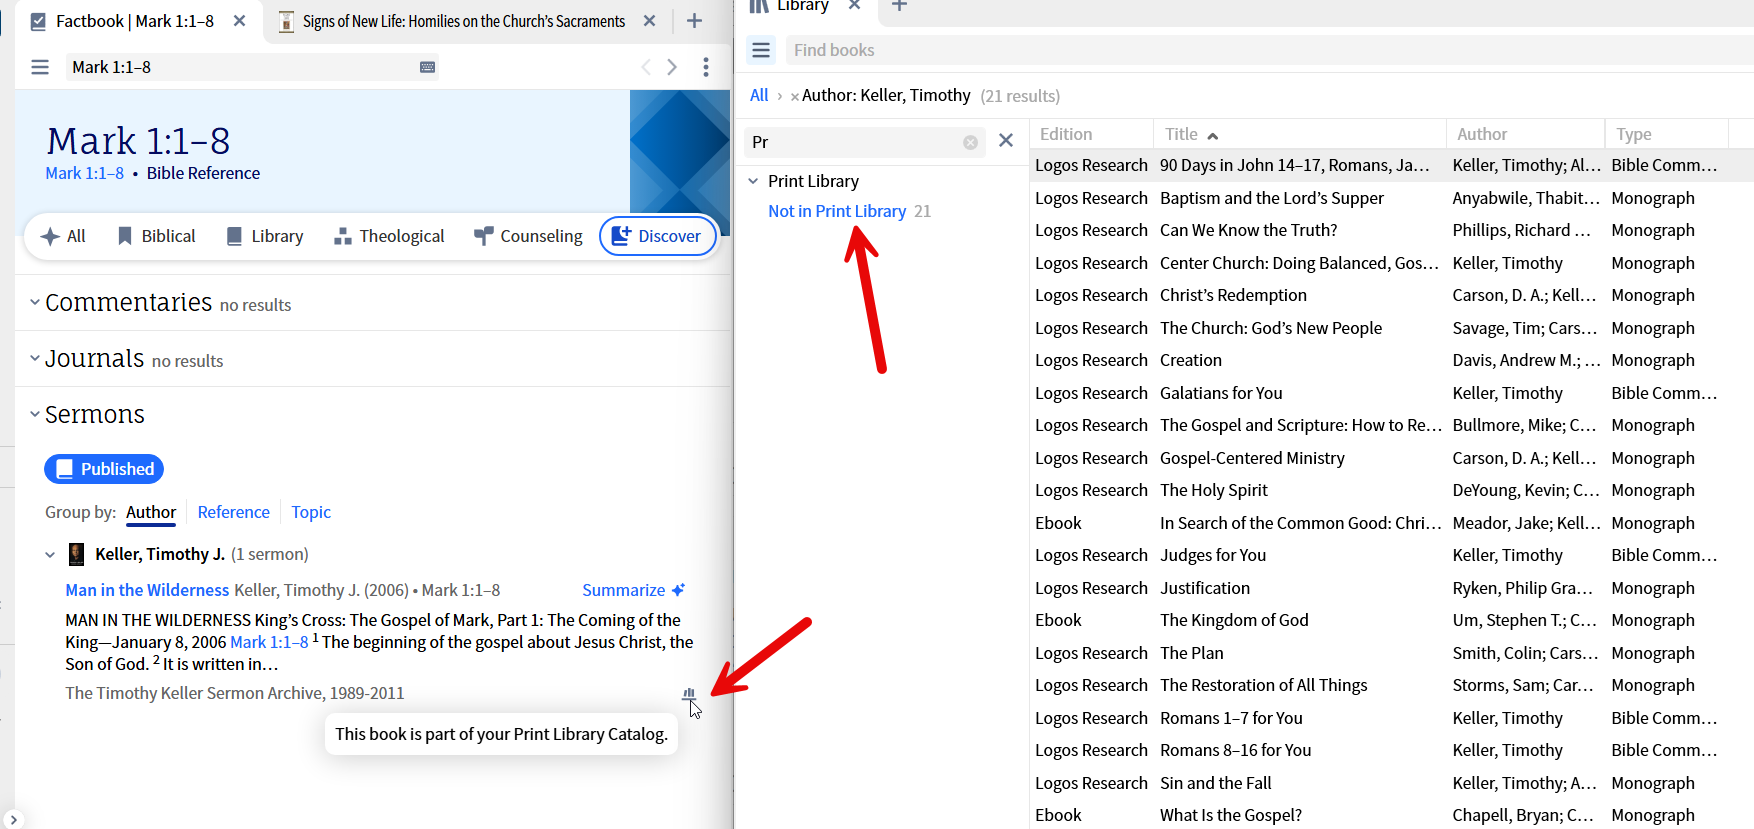The image size is (1754, 829).
Task: Select The Restoration of All Things row
Action: click(x=1391, y=685)
